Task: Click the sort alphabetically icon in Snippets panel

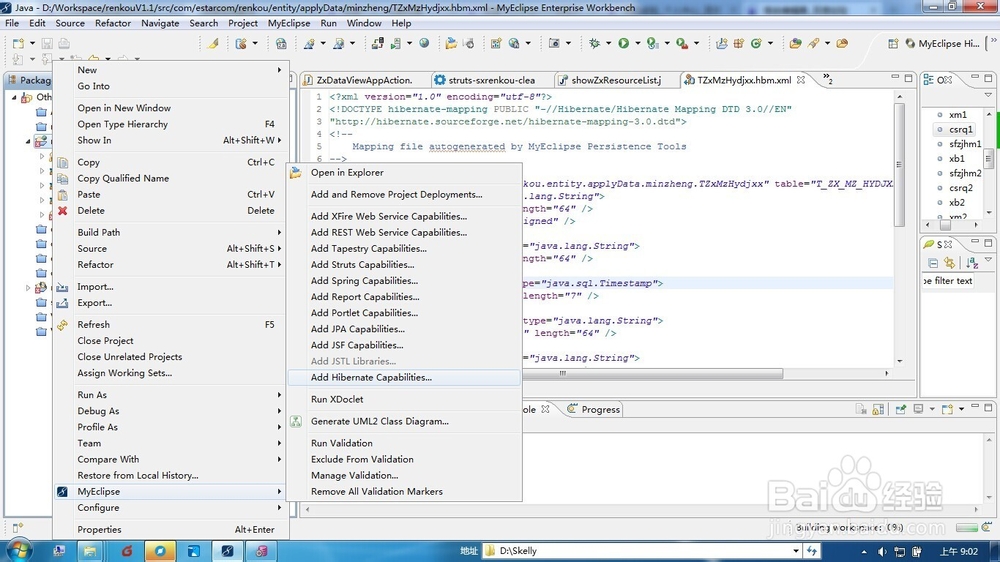Action: pyautogui.click(x=972, y=263)
